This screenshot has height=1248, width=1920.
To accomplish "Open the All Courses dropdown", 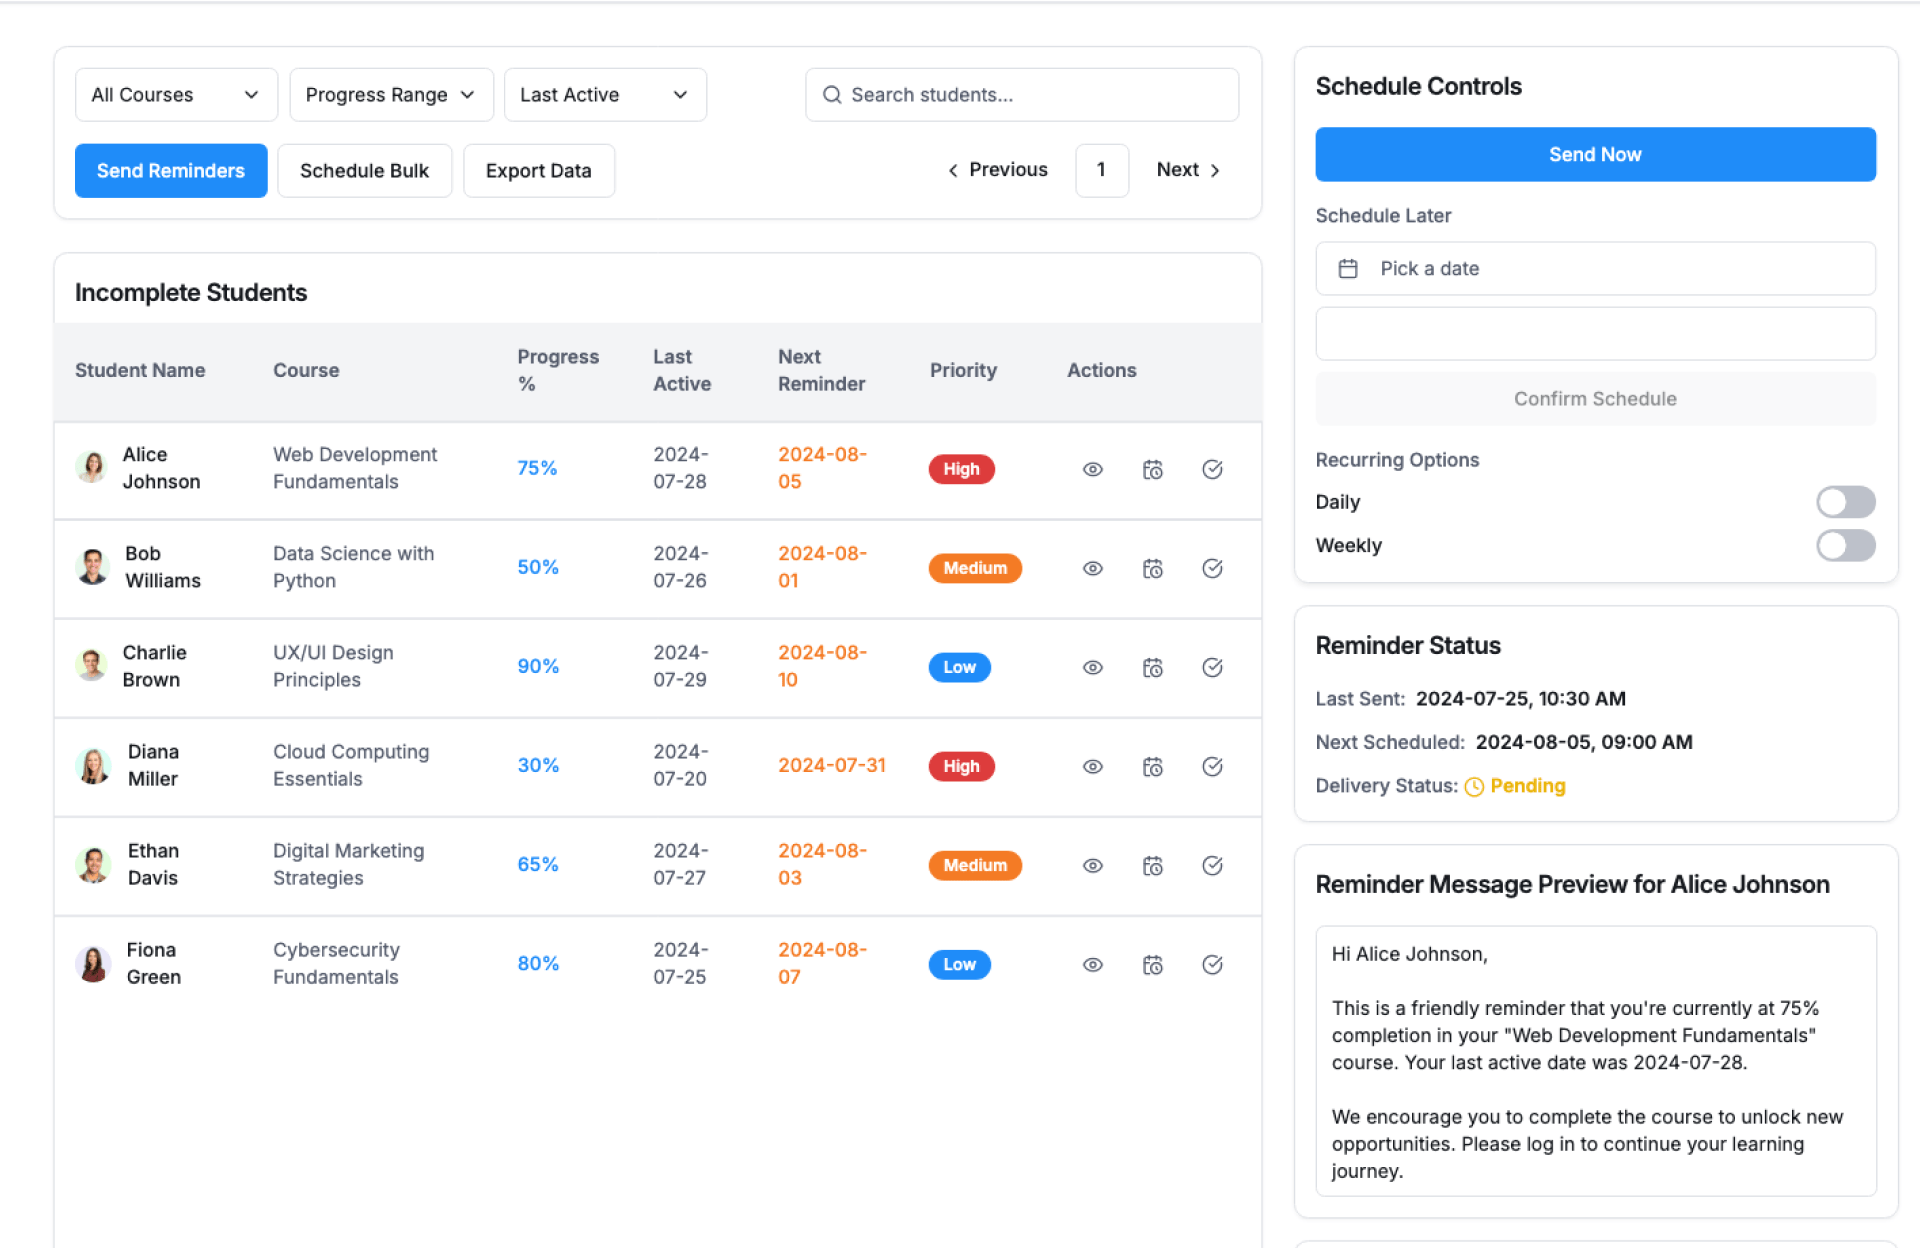I will pos(176,95).
